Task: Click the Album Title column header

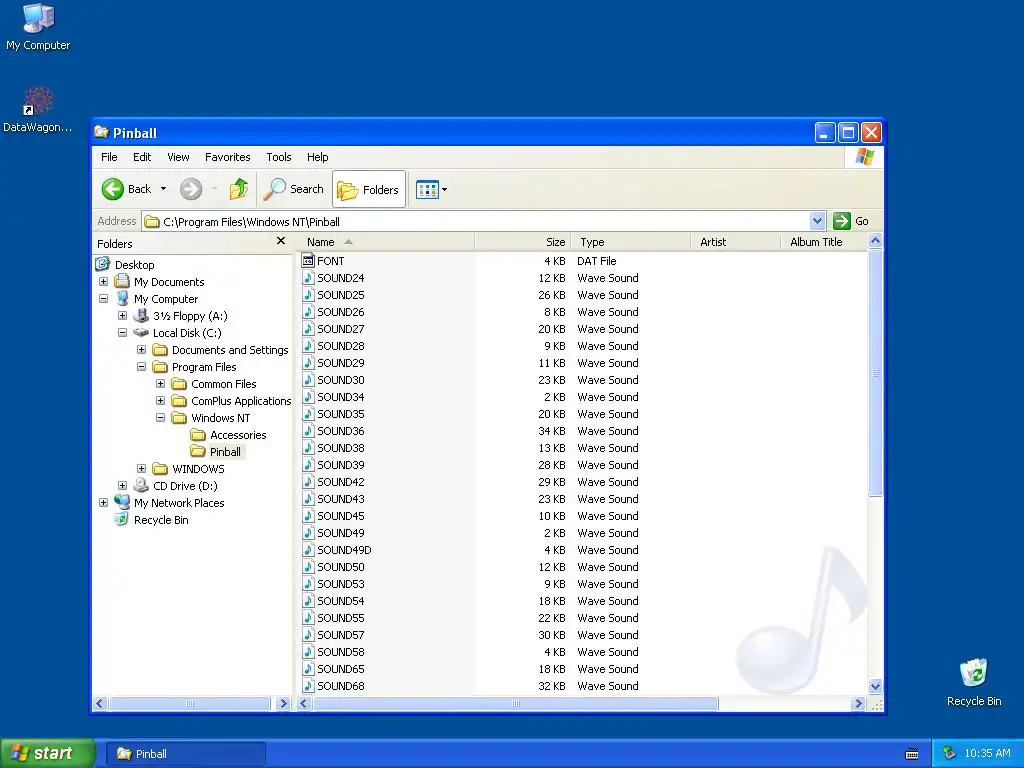Action: coord(824,242)
